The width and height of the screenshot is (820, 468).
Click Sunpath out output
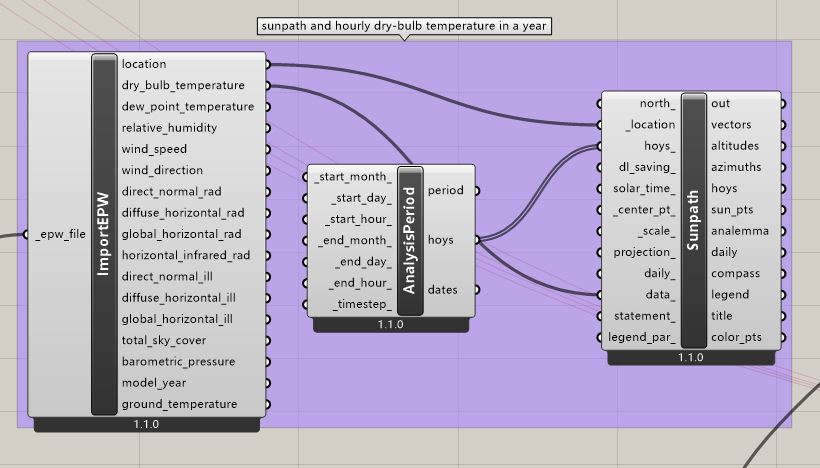point(720,104)
